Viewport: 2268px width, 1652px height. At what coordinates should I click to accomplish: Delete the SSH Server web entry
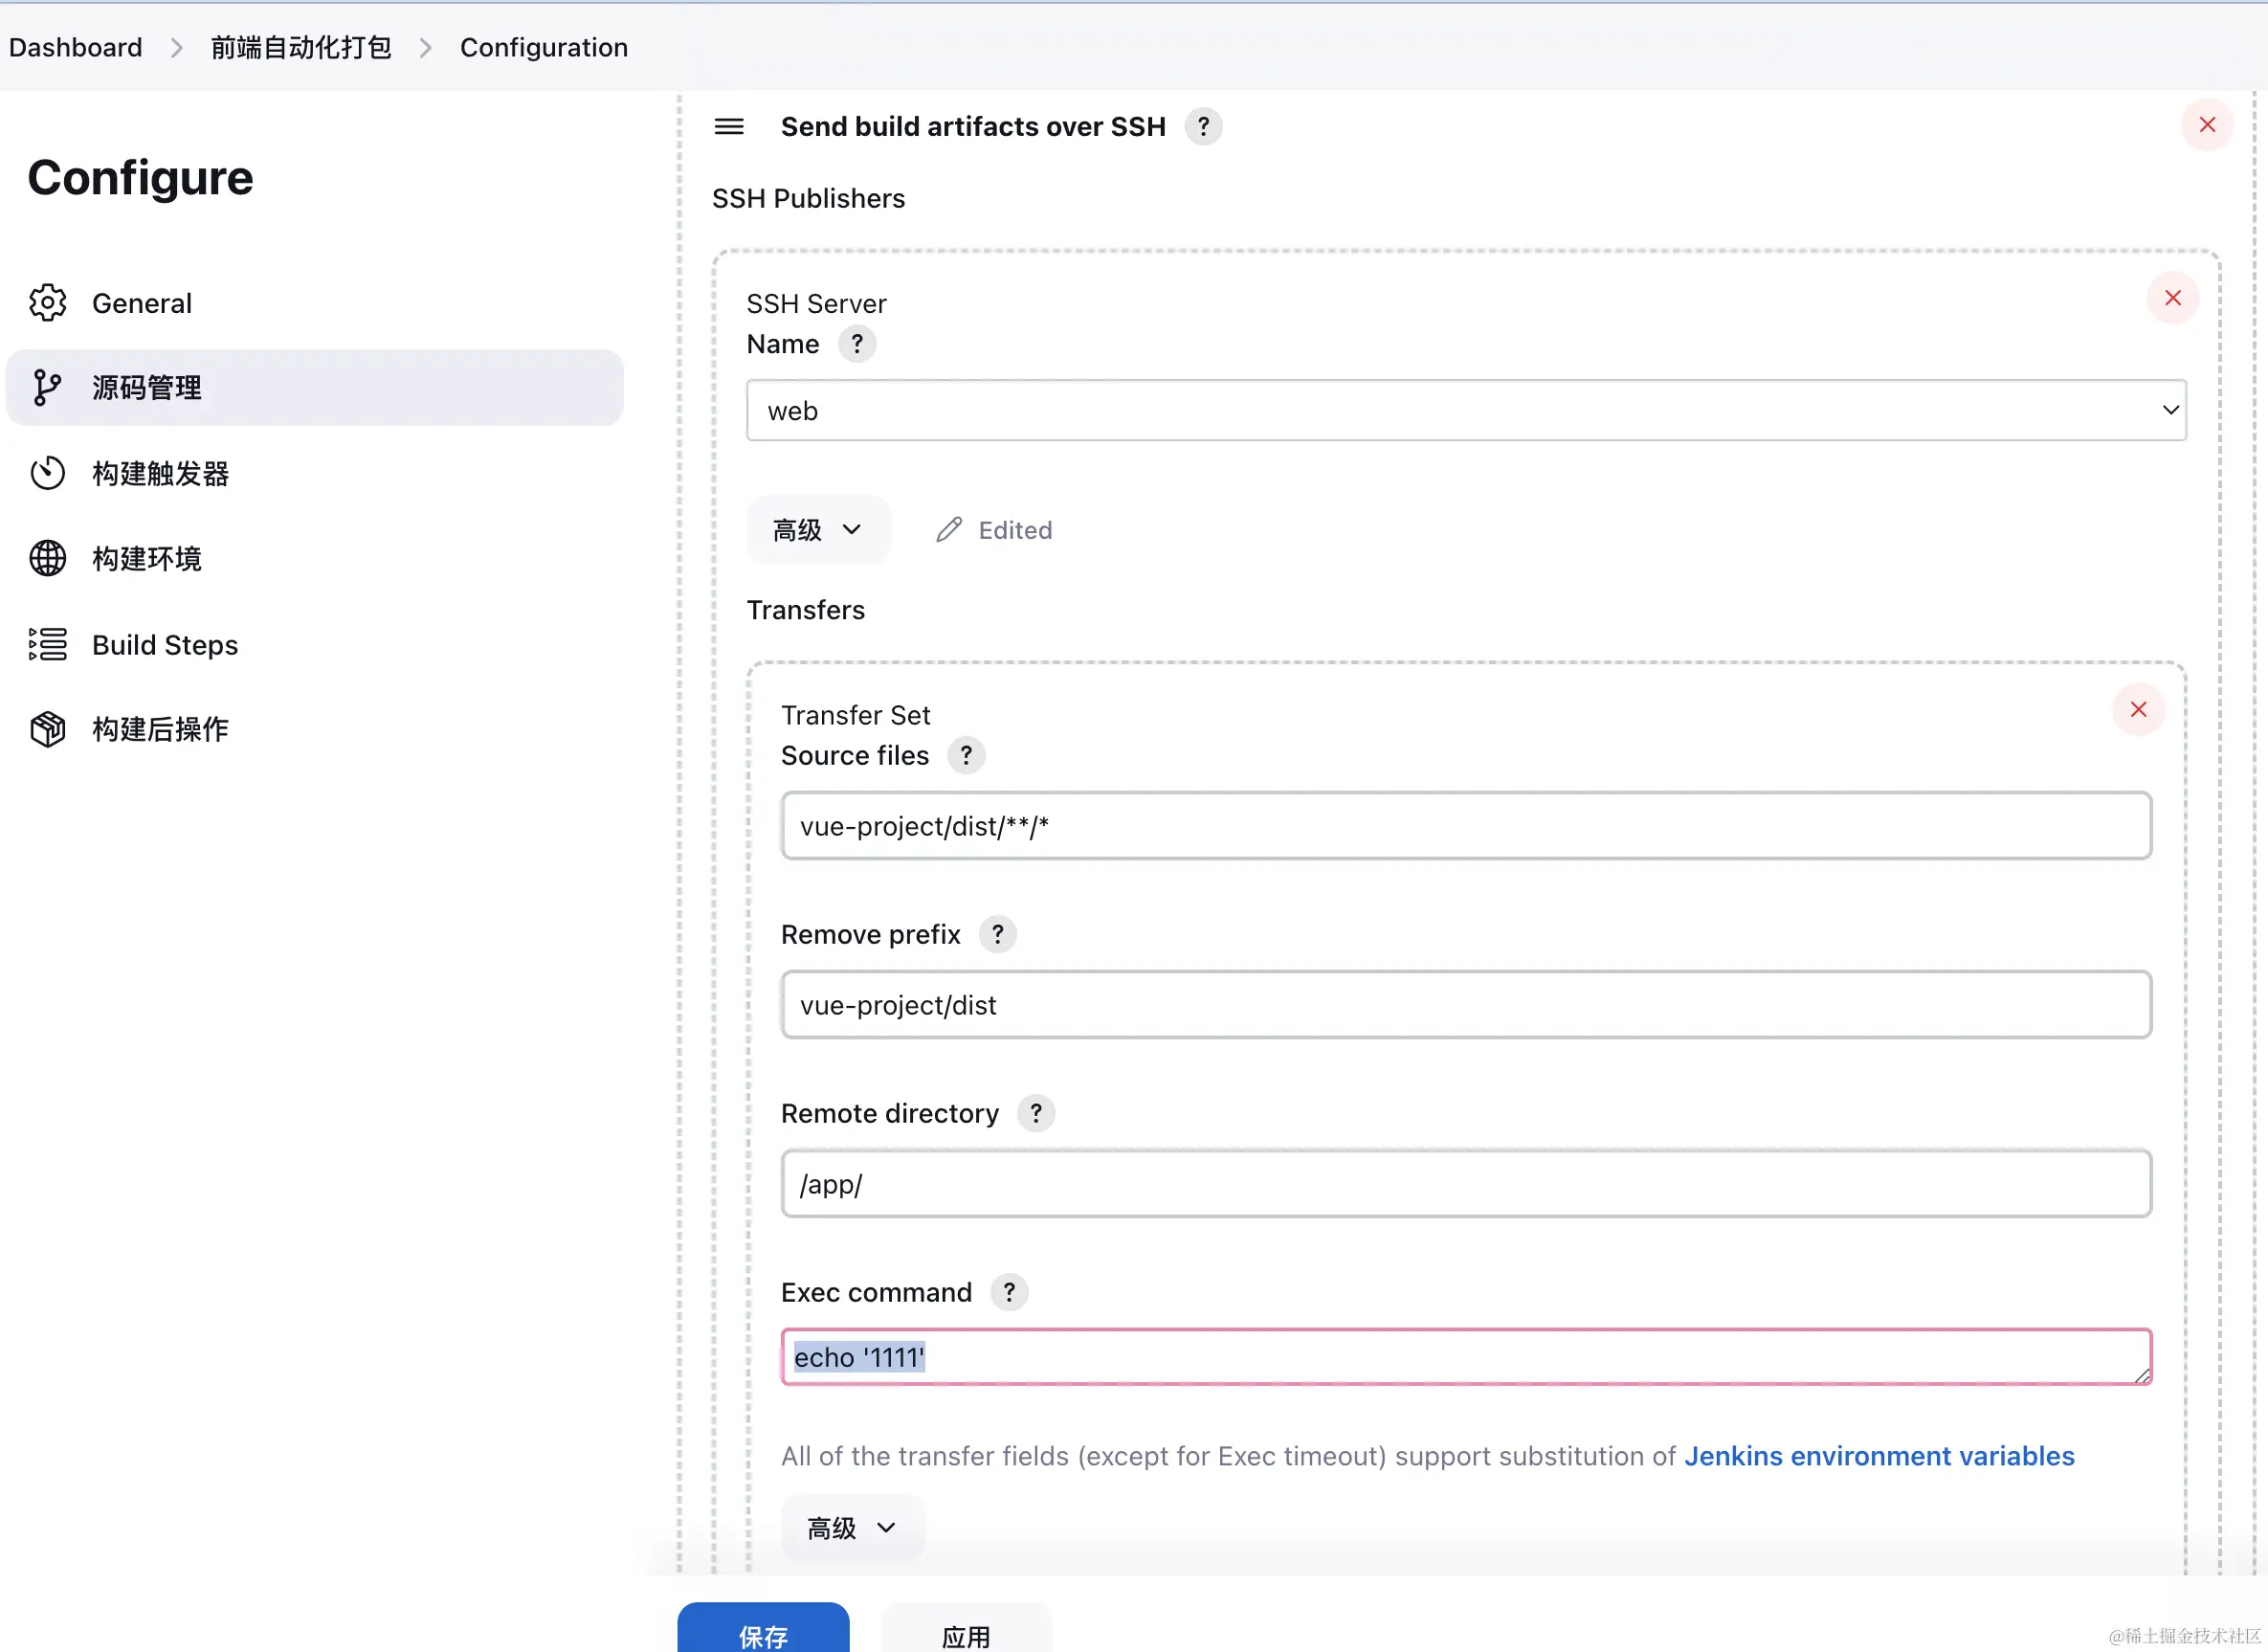(2172, 298)
